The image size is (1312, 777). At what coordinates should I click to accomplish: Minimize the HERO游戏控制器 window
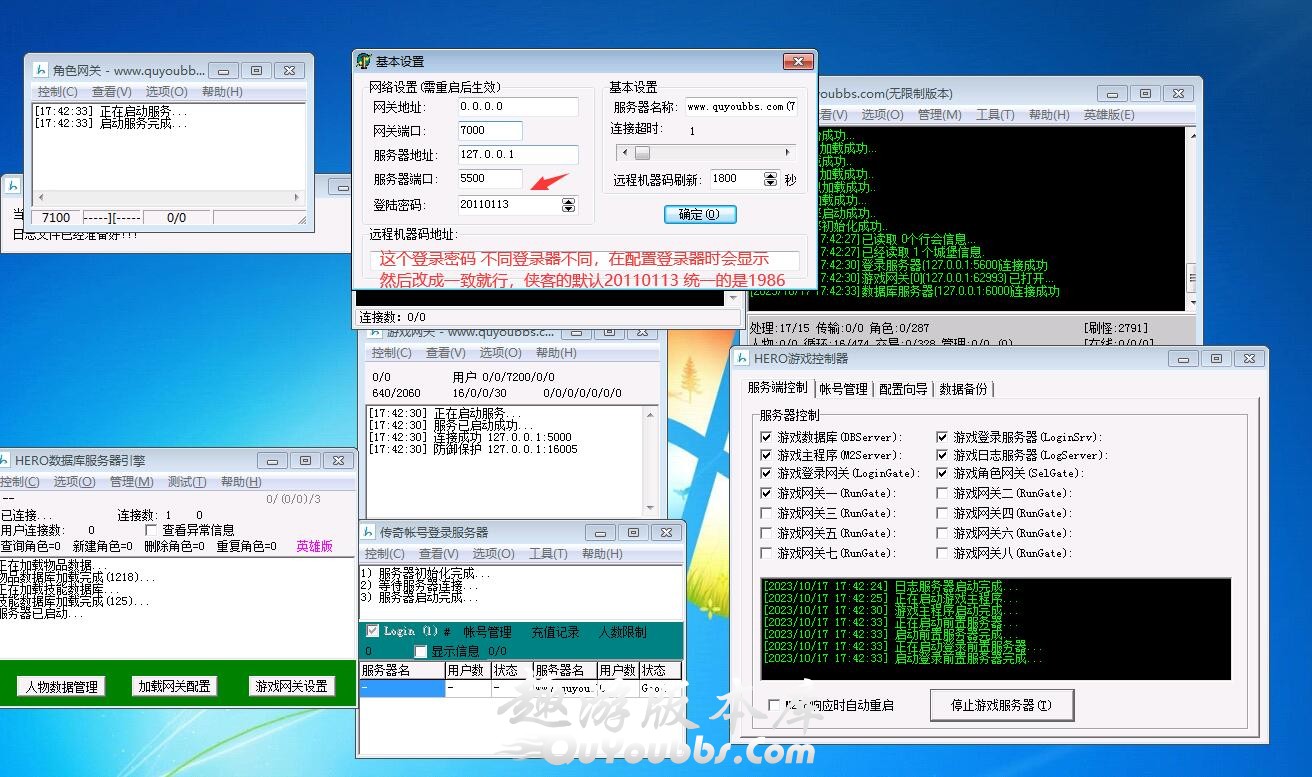[1184, 358]
